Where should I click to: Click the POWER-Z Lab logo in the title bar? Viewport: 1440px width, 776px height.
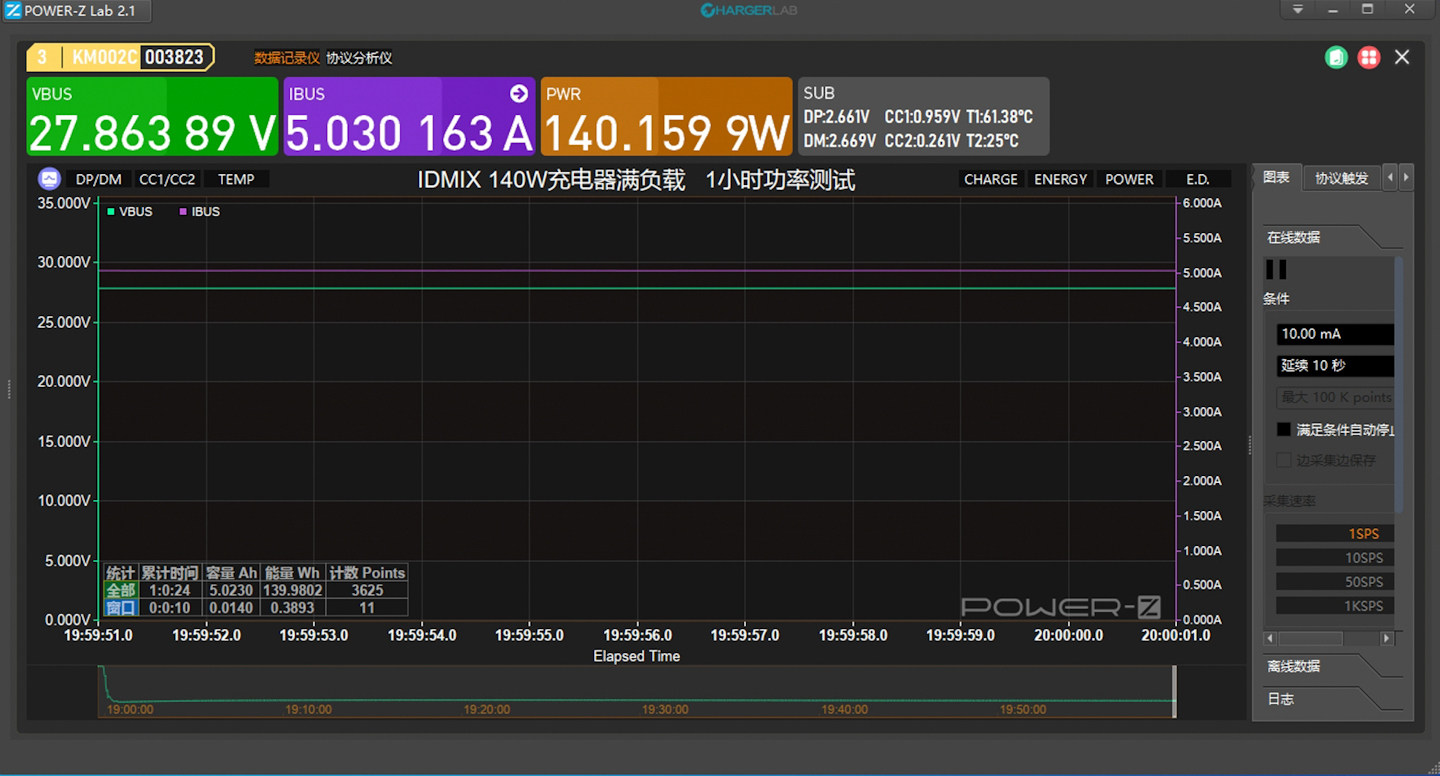(13, 10)
